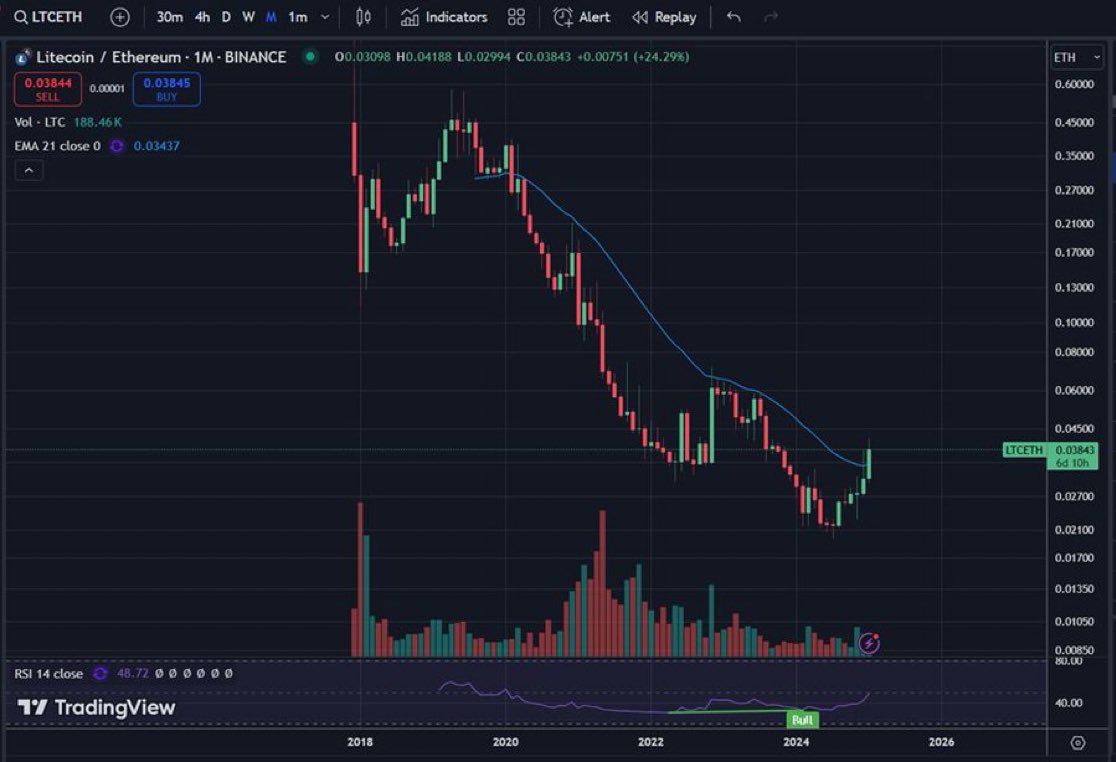Click the blue 0.03845 BUY button
Screen dimensions: 1116x762
tap(167, 89)
